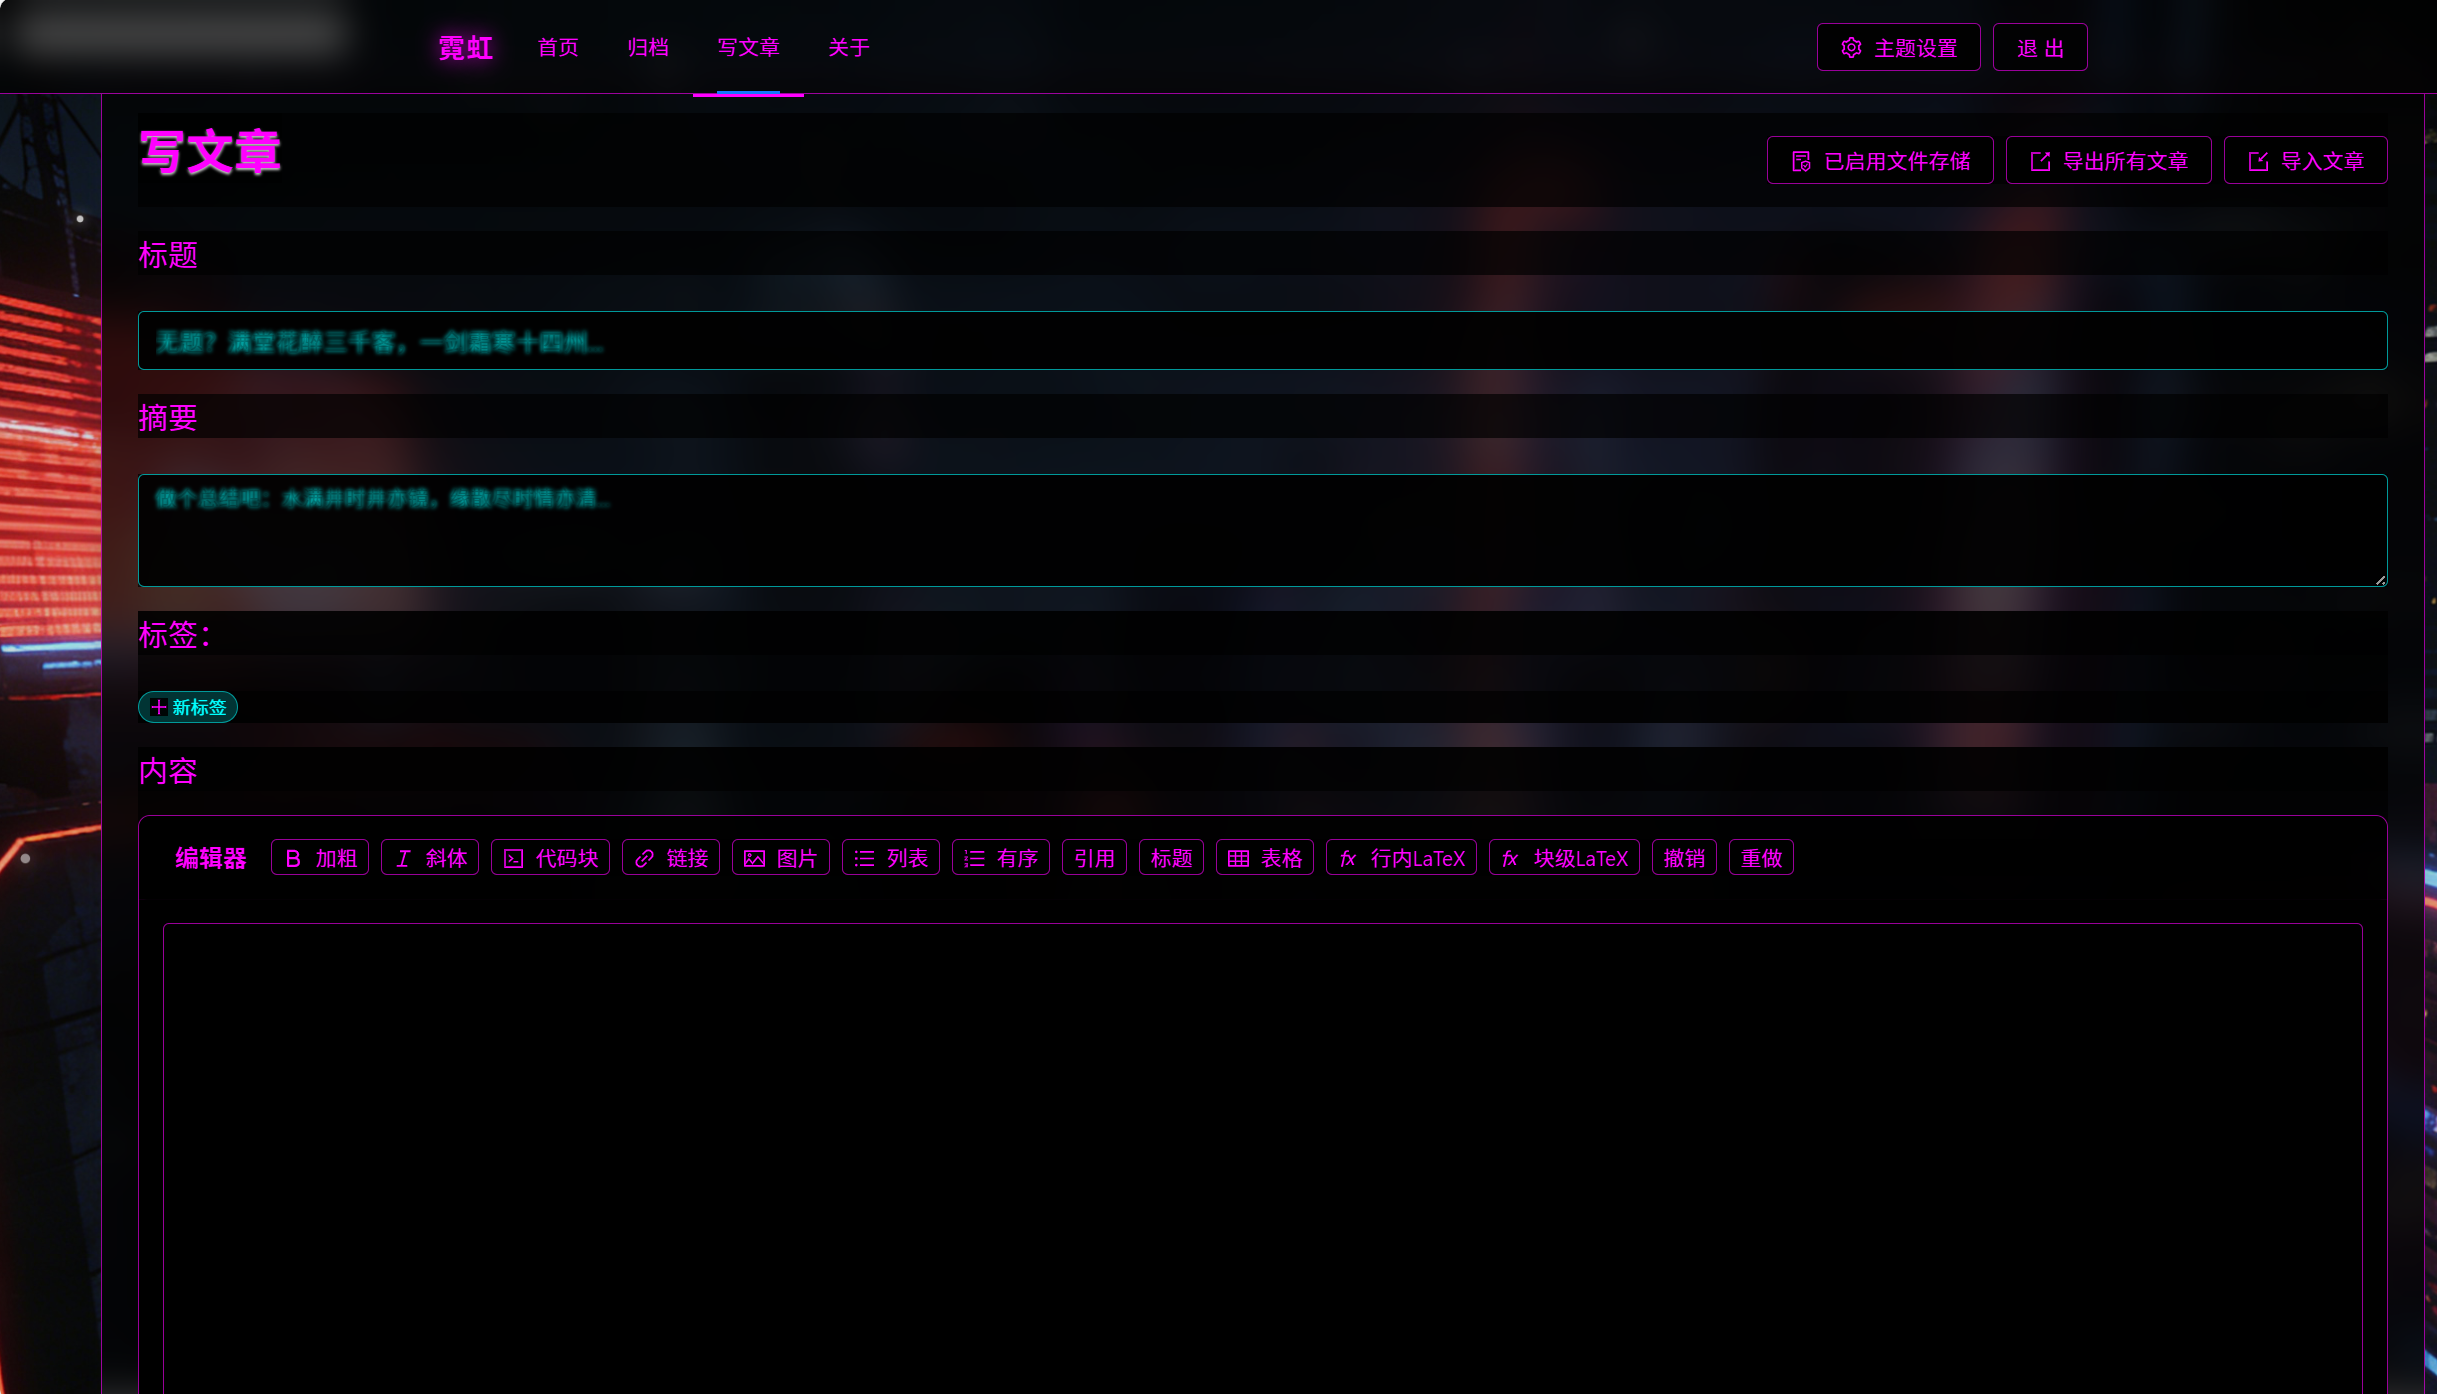Viewport: 2437px width, 1394px height.
Task: Insert a code block via 代码块
Action: click(513, 858)
